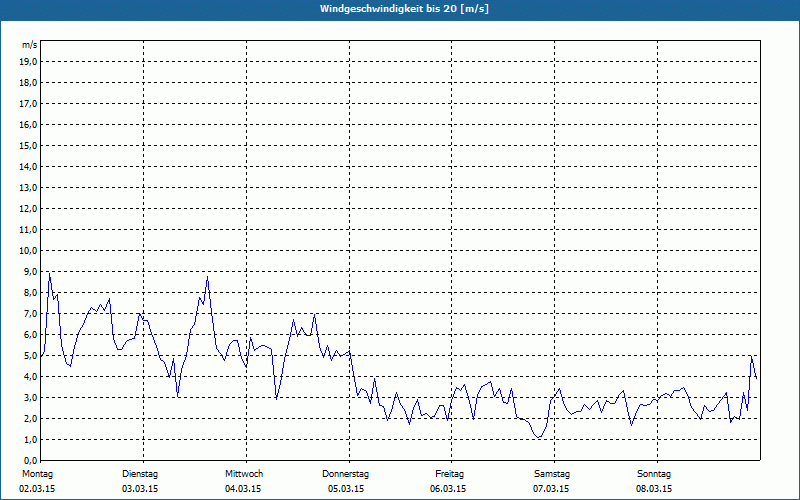
Task: Click the 2,0 axis value
Action: (29, 418)
